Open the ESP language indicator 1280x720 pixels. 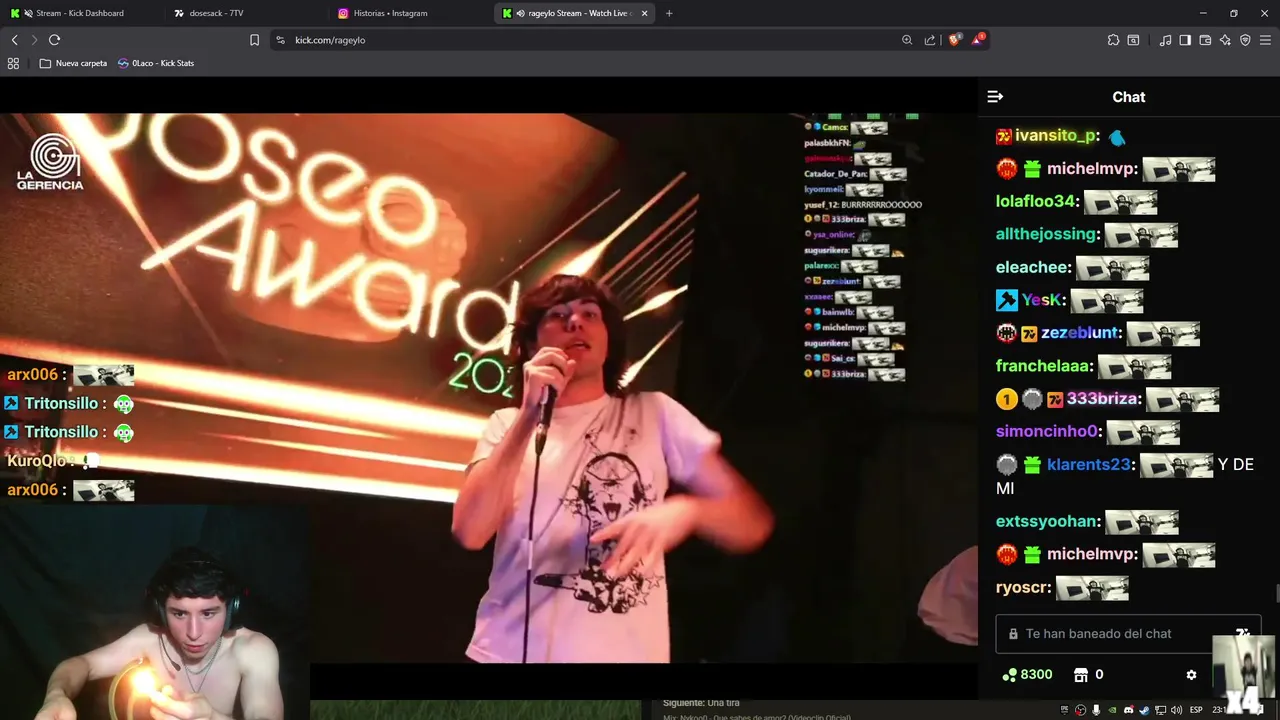pyautogui.click(x=1196, y=710)
